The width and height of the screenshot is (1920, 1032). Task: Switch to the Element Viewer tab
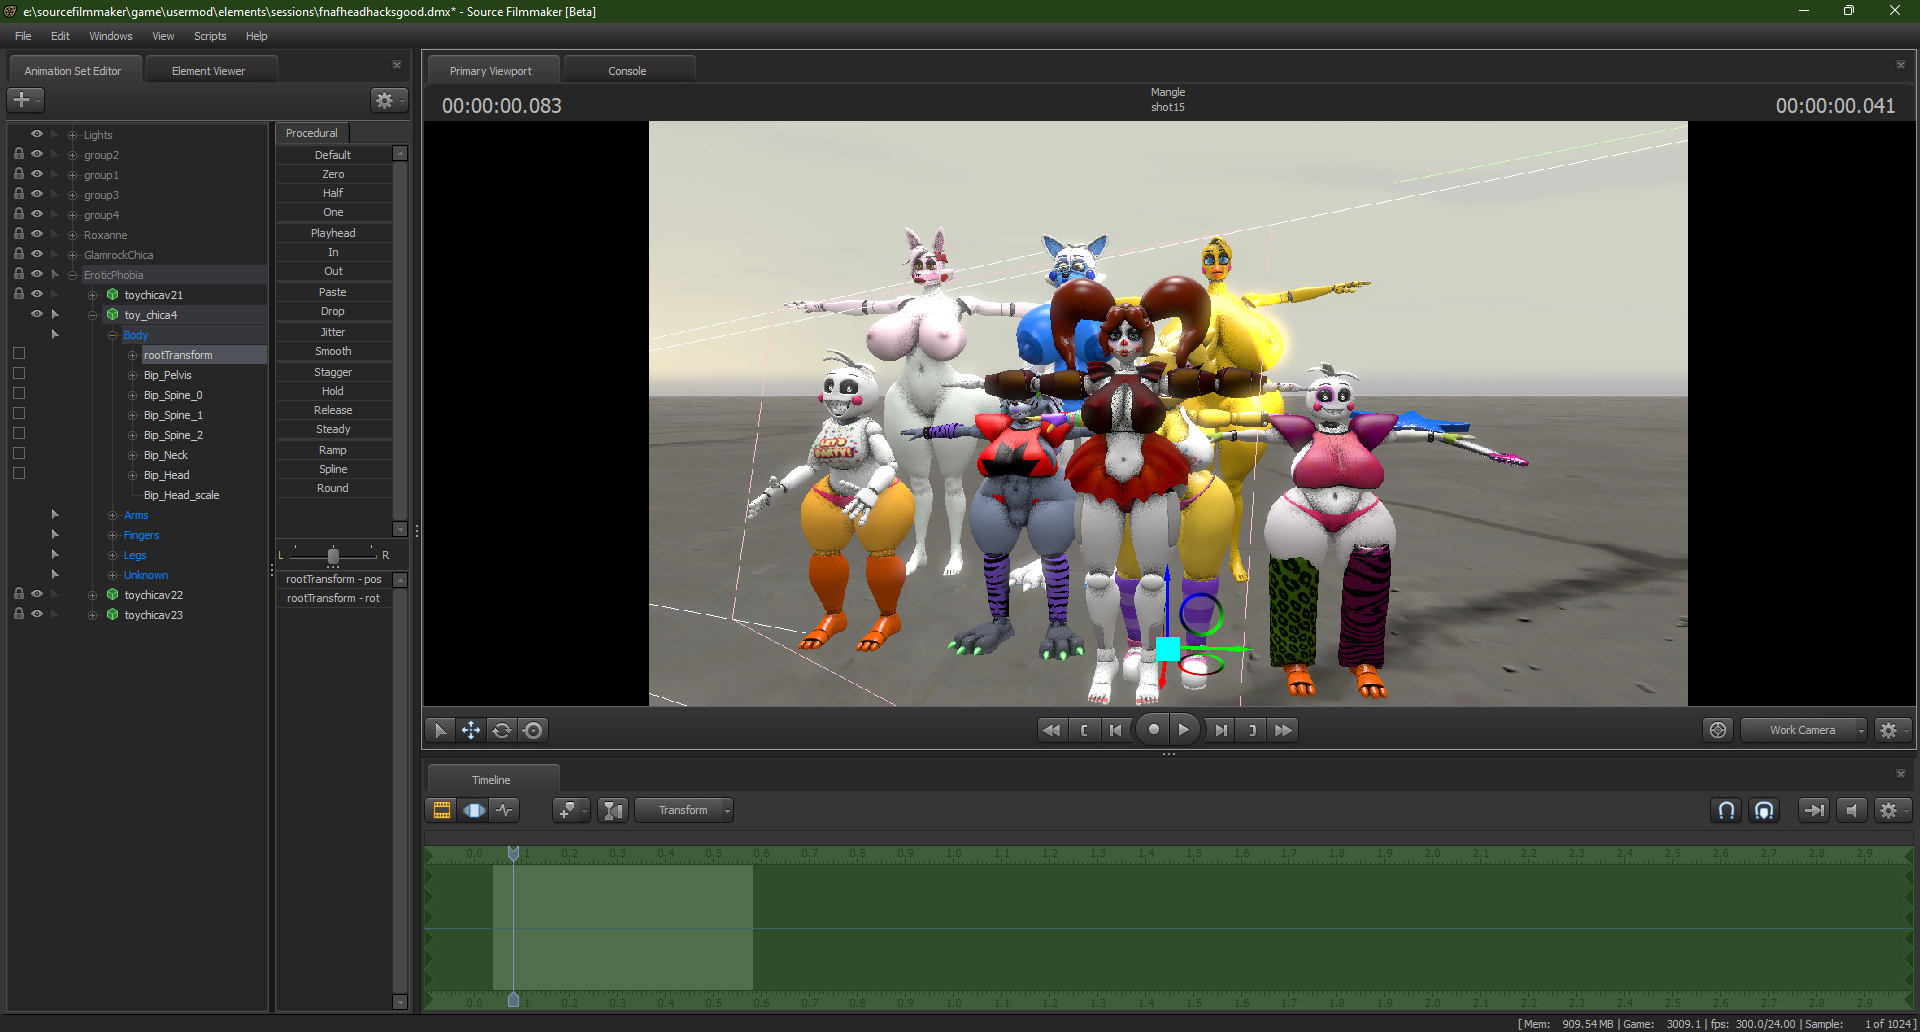(x=208, y=71)
